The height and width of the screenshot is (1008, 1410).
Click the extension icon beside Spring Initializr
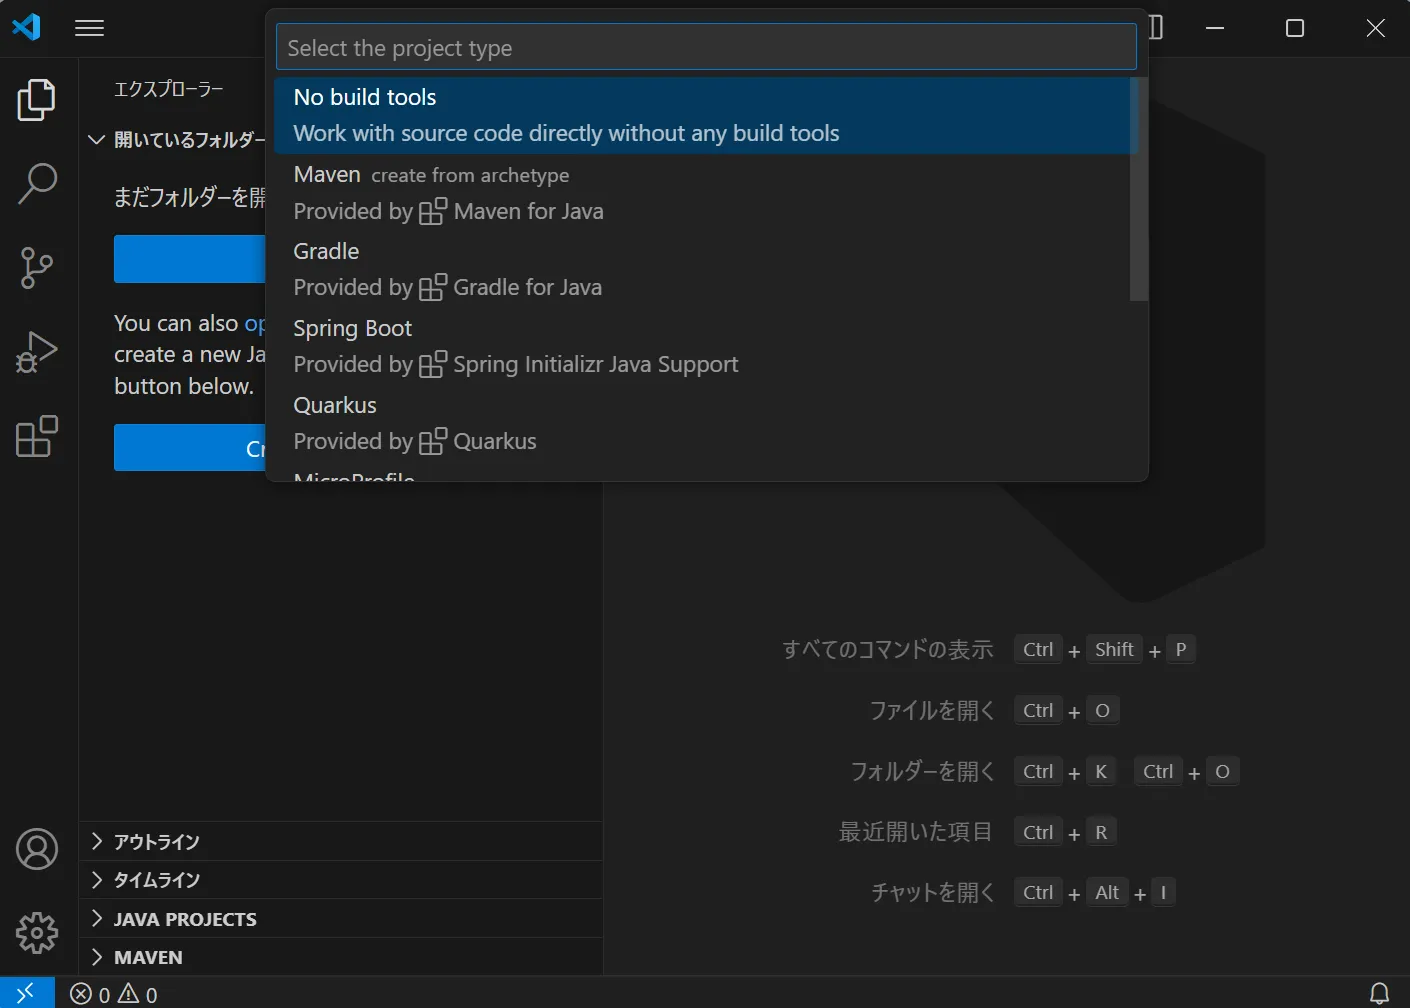tap(433, 365)
